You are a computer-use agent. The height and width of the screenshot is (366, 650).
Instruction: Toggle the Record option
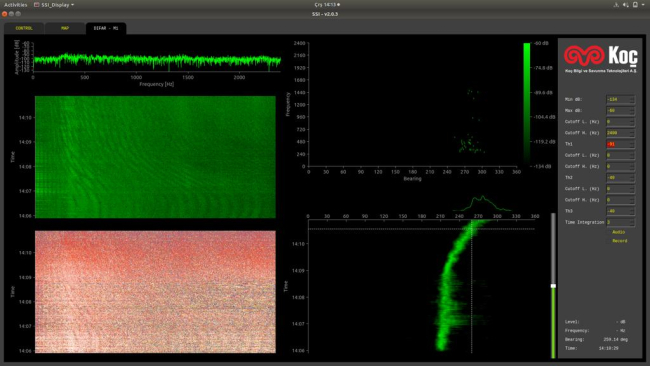click(x=619, y=241)
